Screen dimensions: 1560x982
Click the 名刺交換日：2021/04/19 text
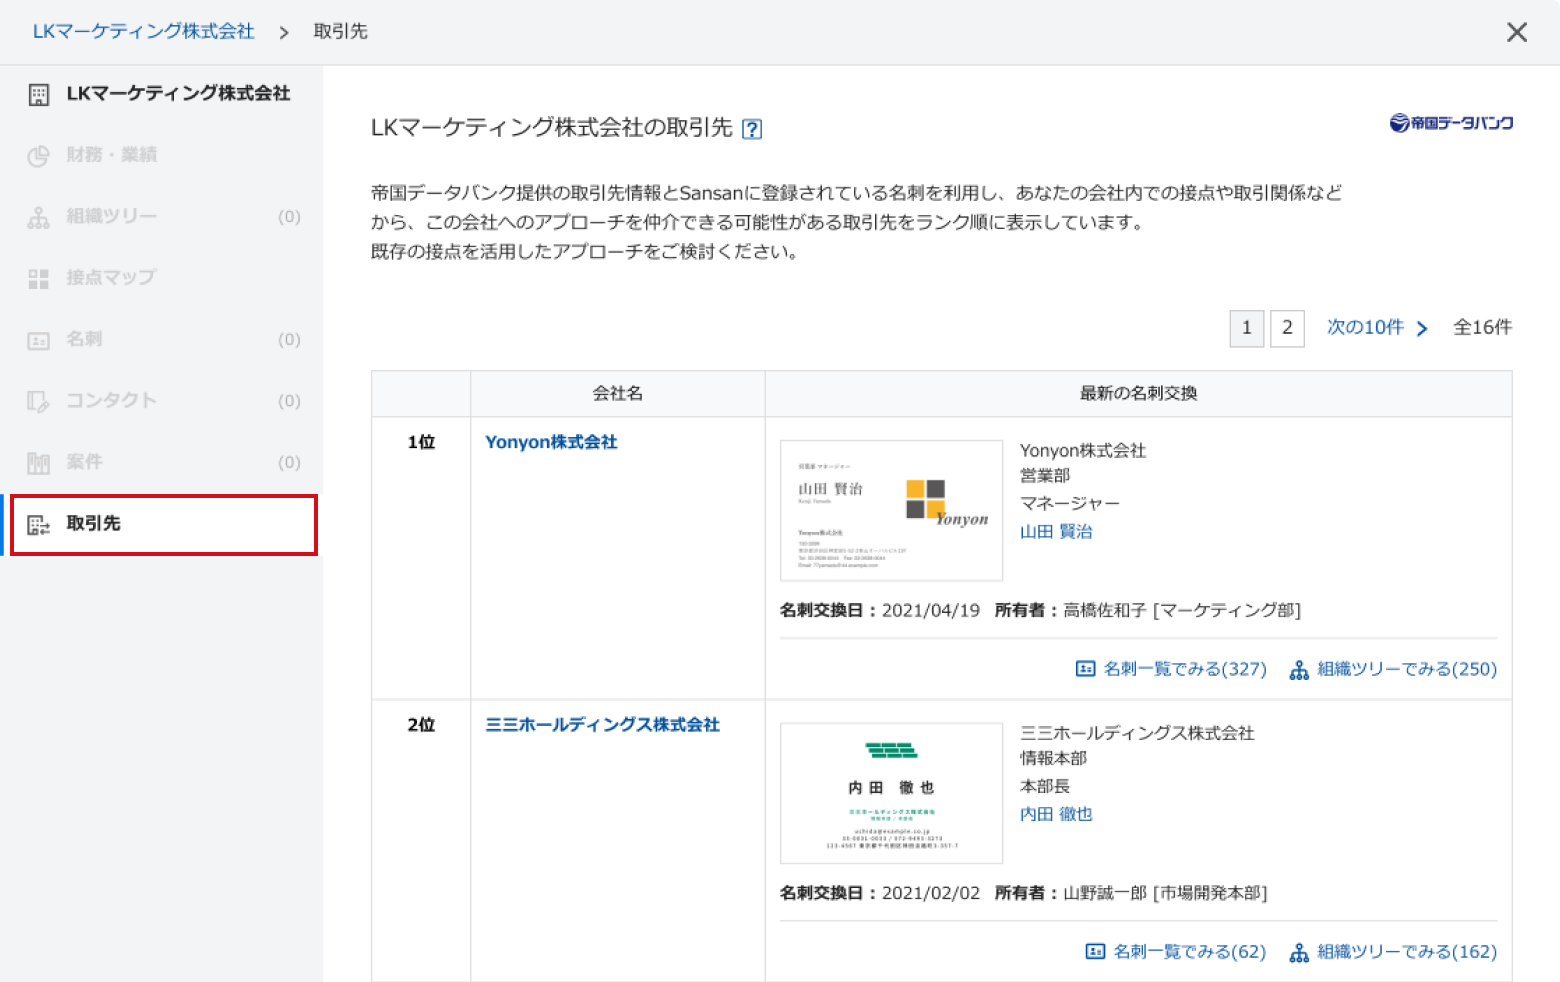click(880, 611)
